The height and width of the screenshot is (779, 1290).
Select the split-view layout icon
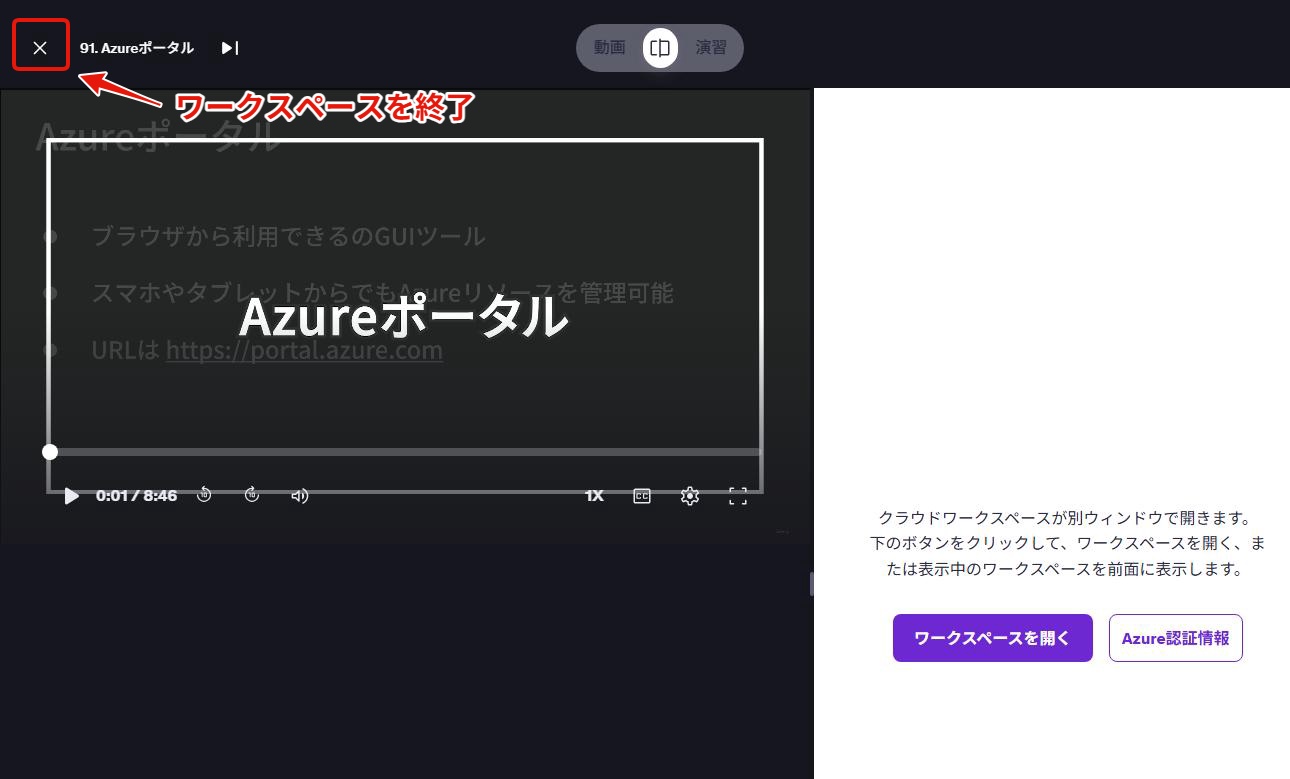click(x=660, y=47)
